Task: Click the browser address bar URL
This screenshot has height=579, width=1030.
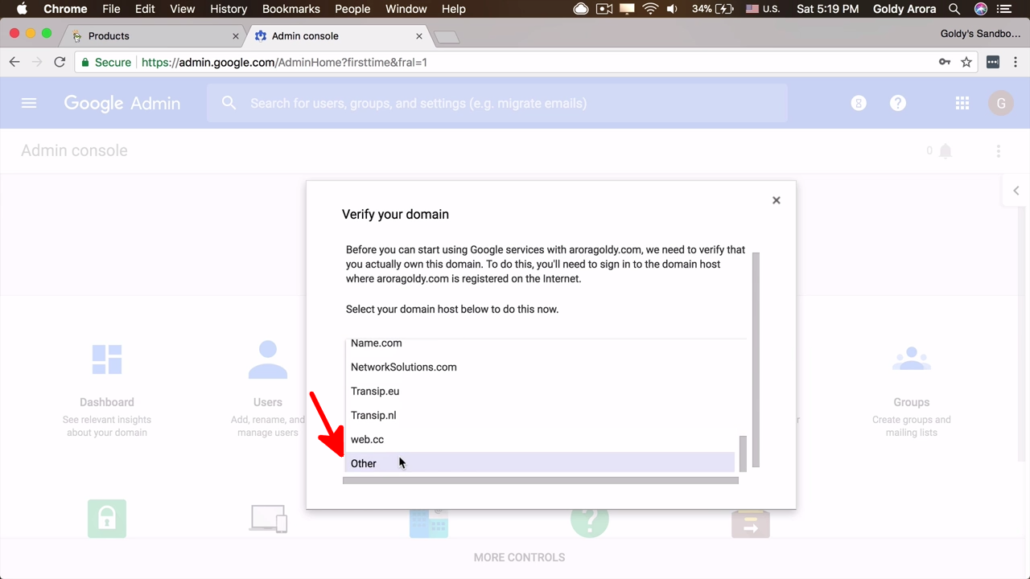Action: (x=284, y=62)
